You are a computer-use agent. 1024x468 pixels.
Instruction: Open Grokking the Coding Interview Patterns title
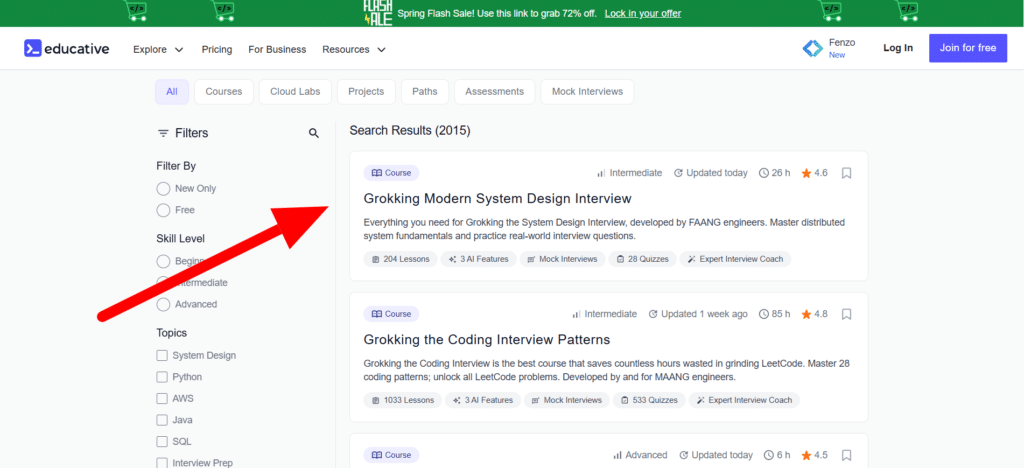coord(487,339)
